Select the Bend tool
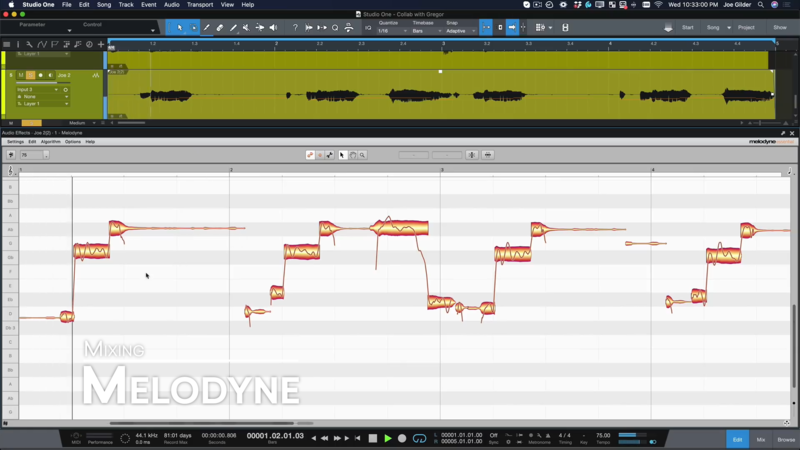Screen dimensions: 800x450 [260, 28]
